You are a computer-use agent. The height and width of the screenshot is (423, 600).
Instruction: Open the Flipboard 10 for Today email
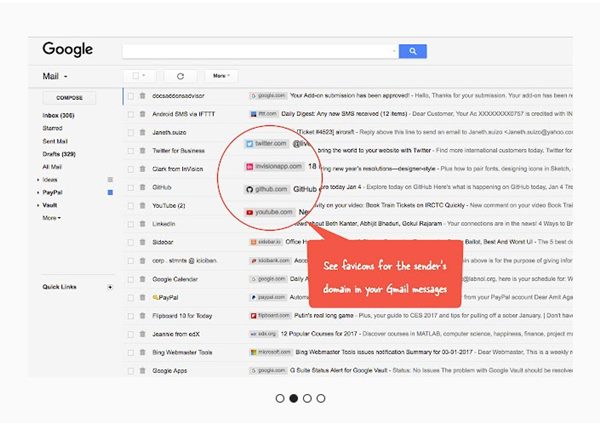pyautogui.click(x=348, y=316)
